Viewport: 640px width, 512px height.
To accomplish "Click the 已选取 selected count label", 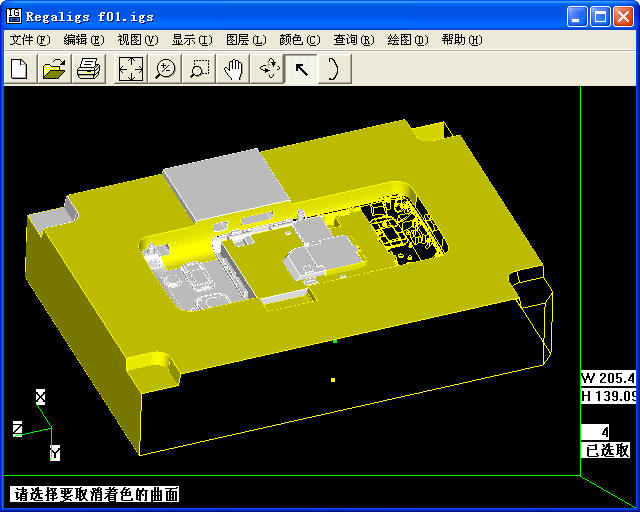I will [608, 451].
